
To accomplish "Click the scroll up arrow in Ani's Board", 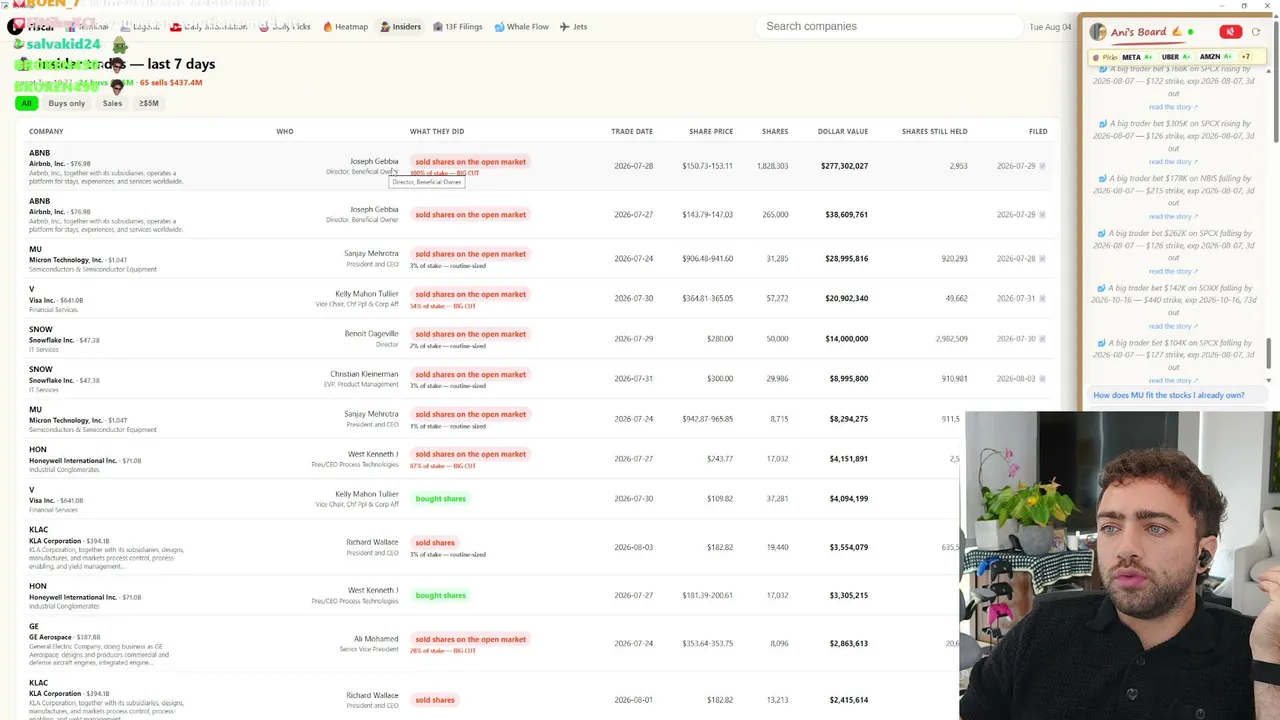I will tap(1269, 71).
